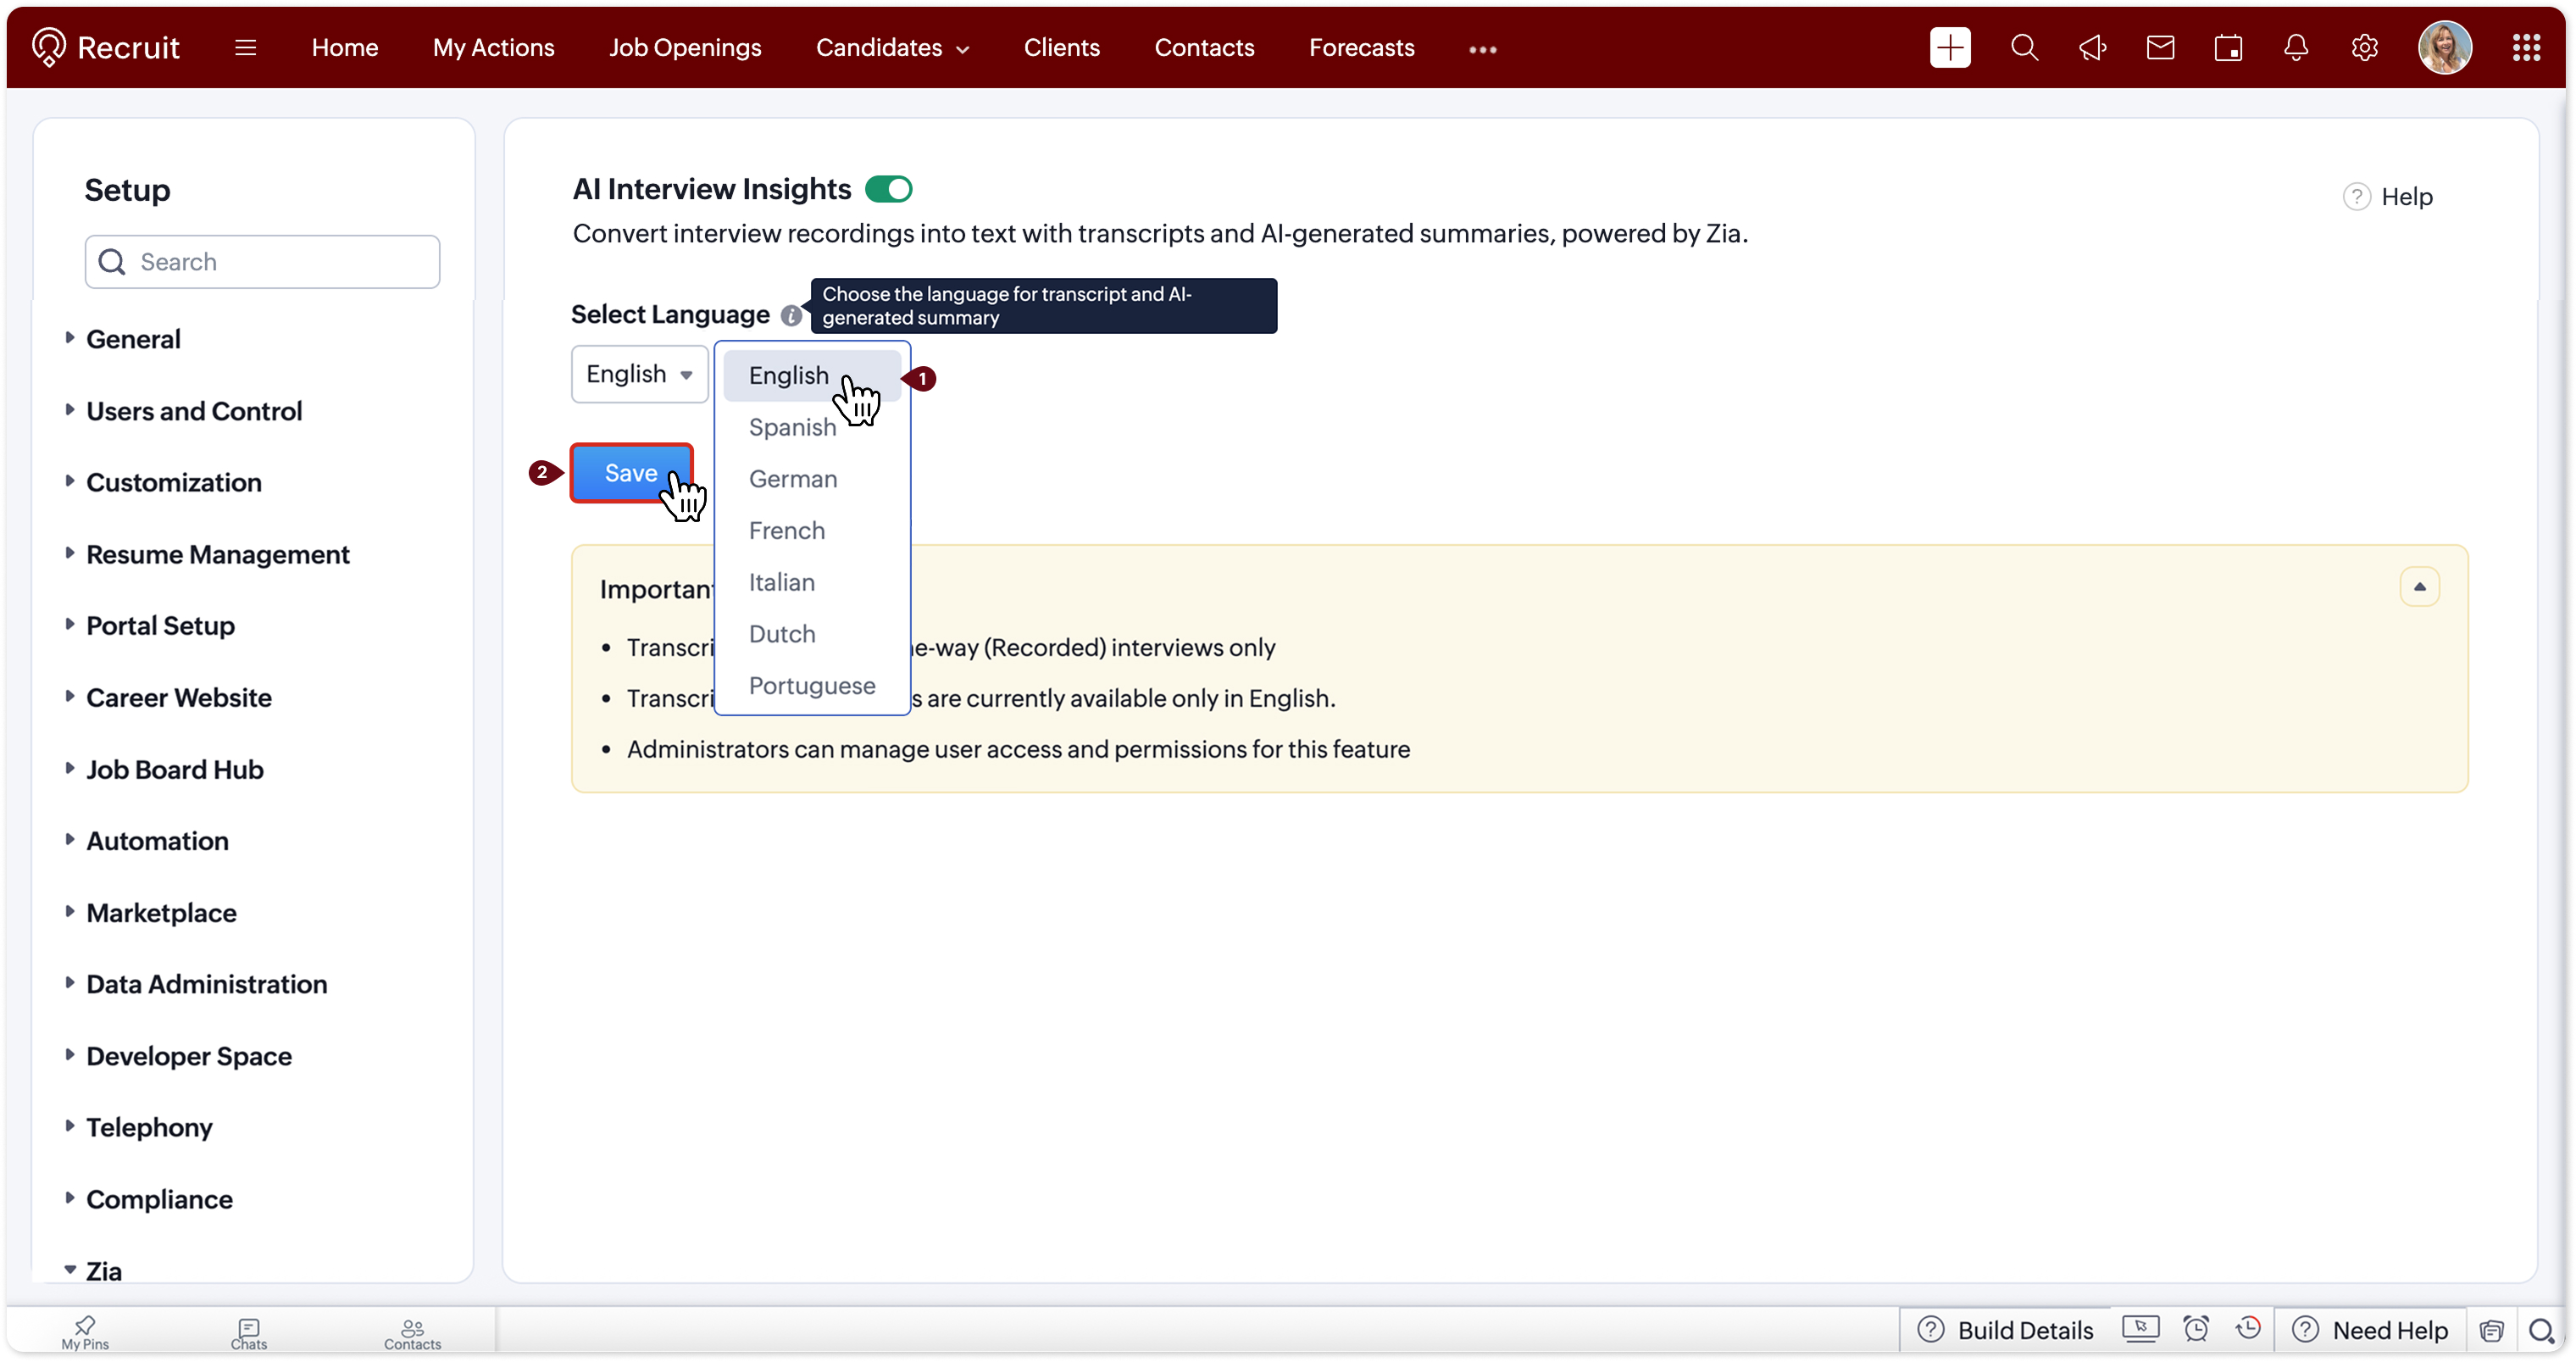Viewport: 2576px width, 1362px height.
Task: Open the announcements megaphone icon
Action: [x=2092, y=47]
